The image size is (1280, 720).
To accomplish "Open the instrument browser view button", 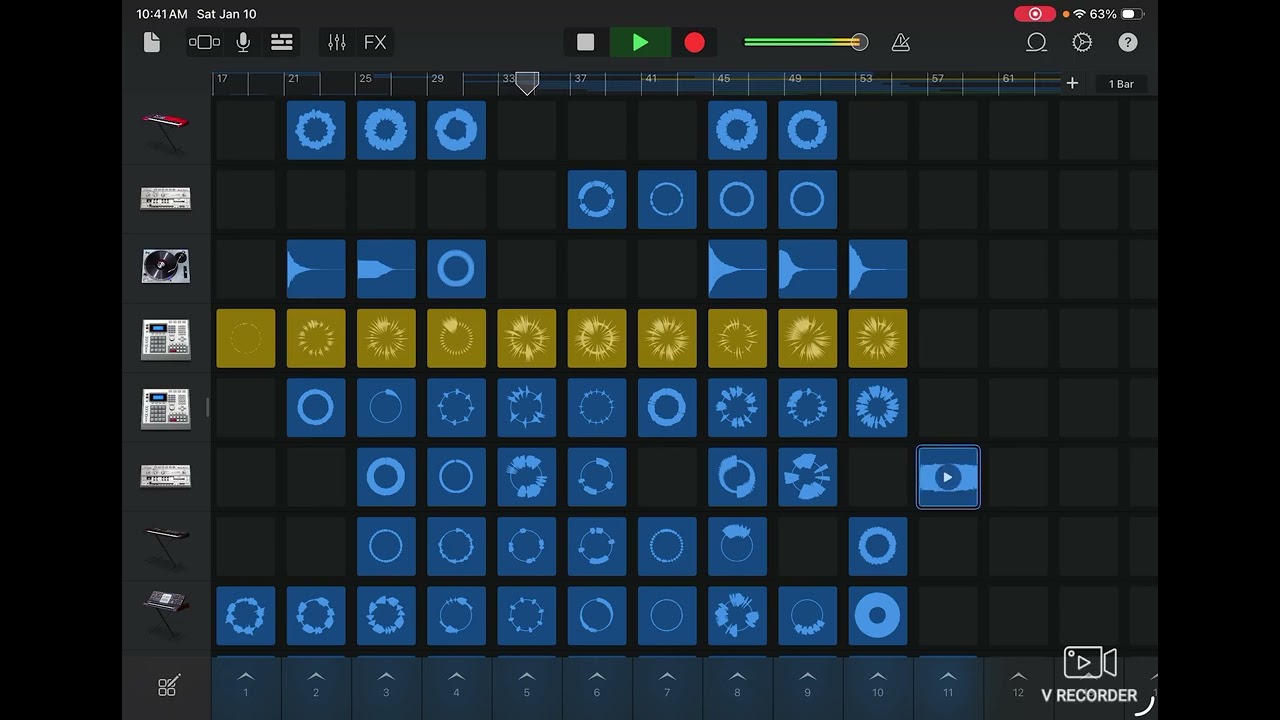I will pyautogui.click(x=204, y=42).
